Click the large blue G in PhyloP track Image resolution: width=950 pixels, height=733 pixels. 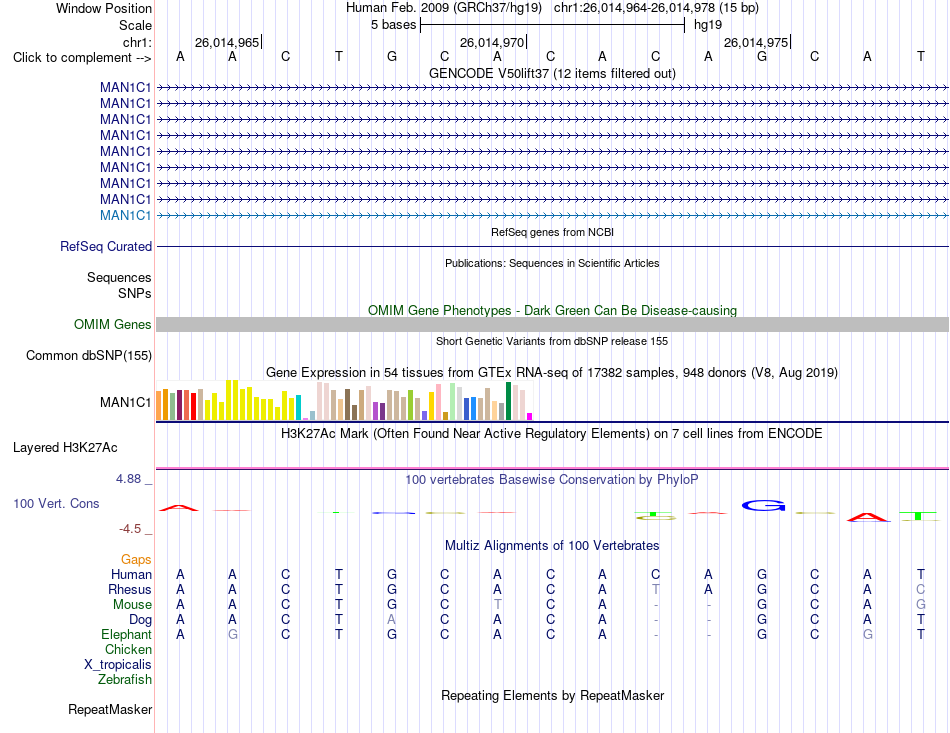763,505
